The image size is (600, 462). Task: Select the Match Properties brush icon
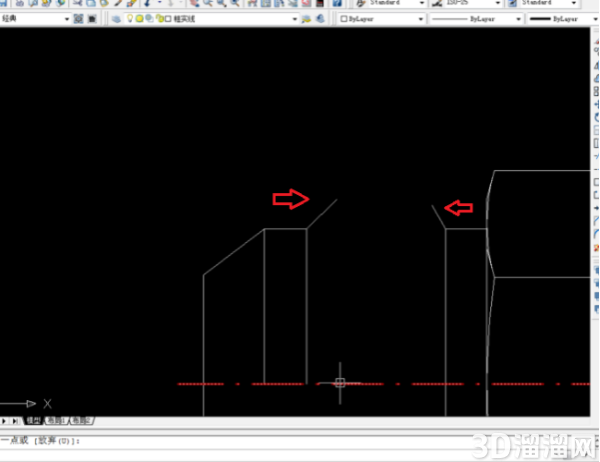(x=132, y=3)
